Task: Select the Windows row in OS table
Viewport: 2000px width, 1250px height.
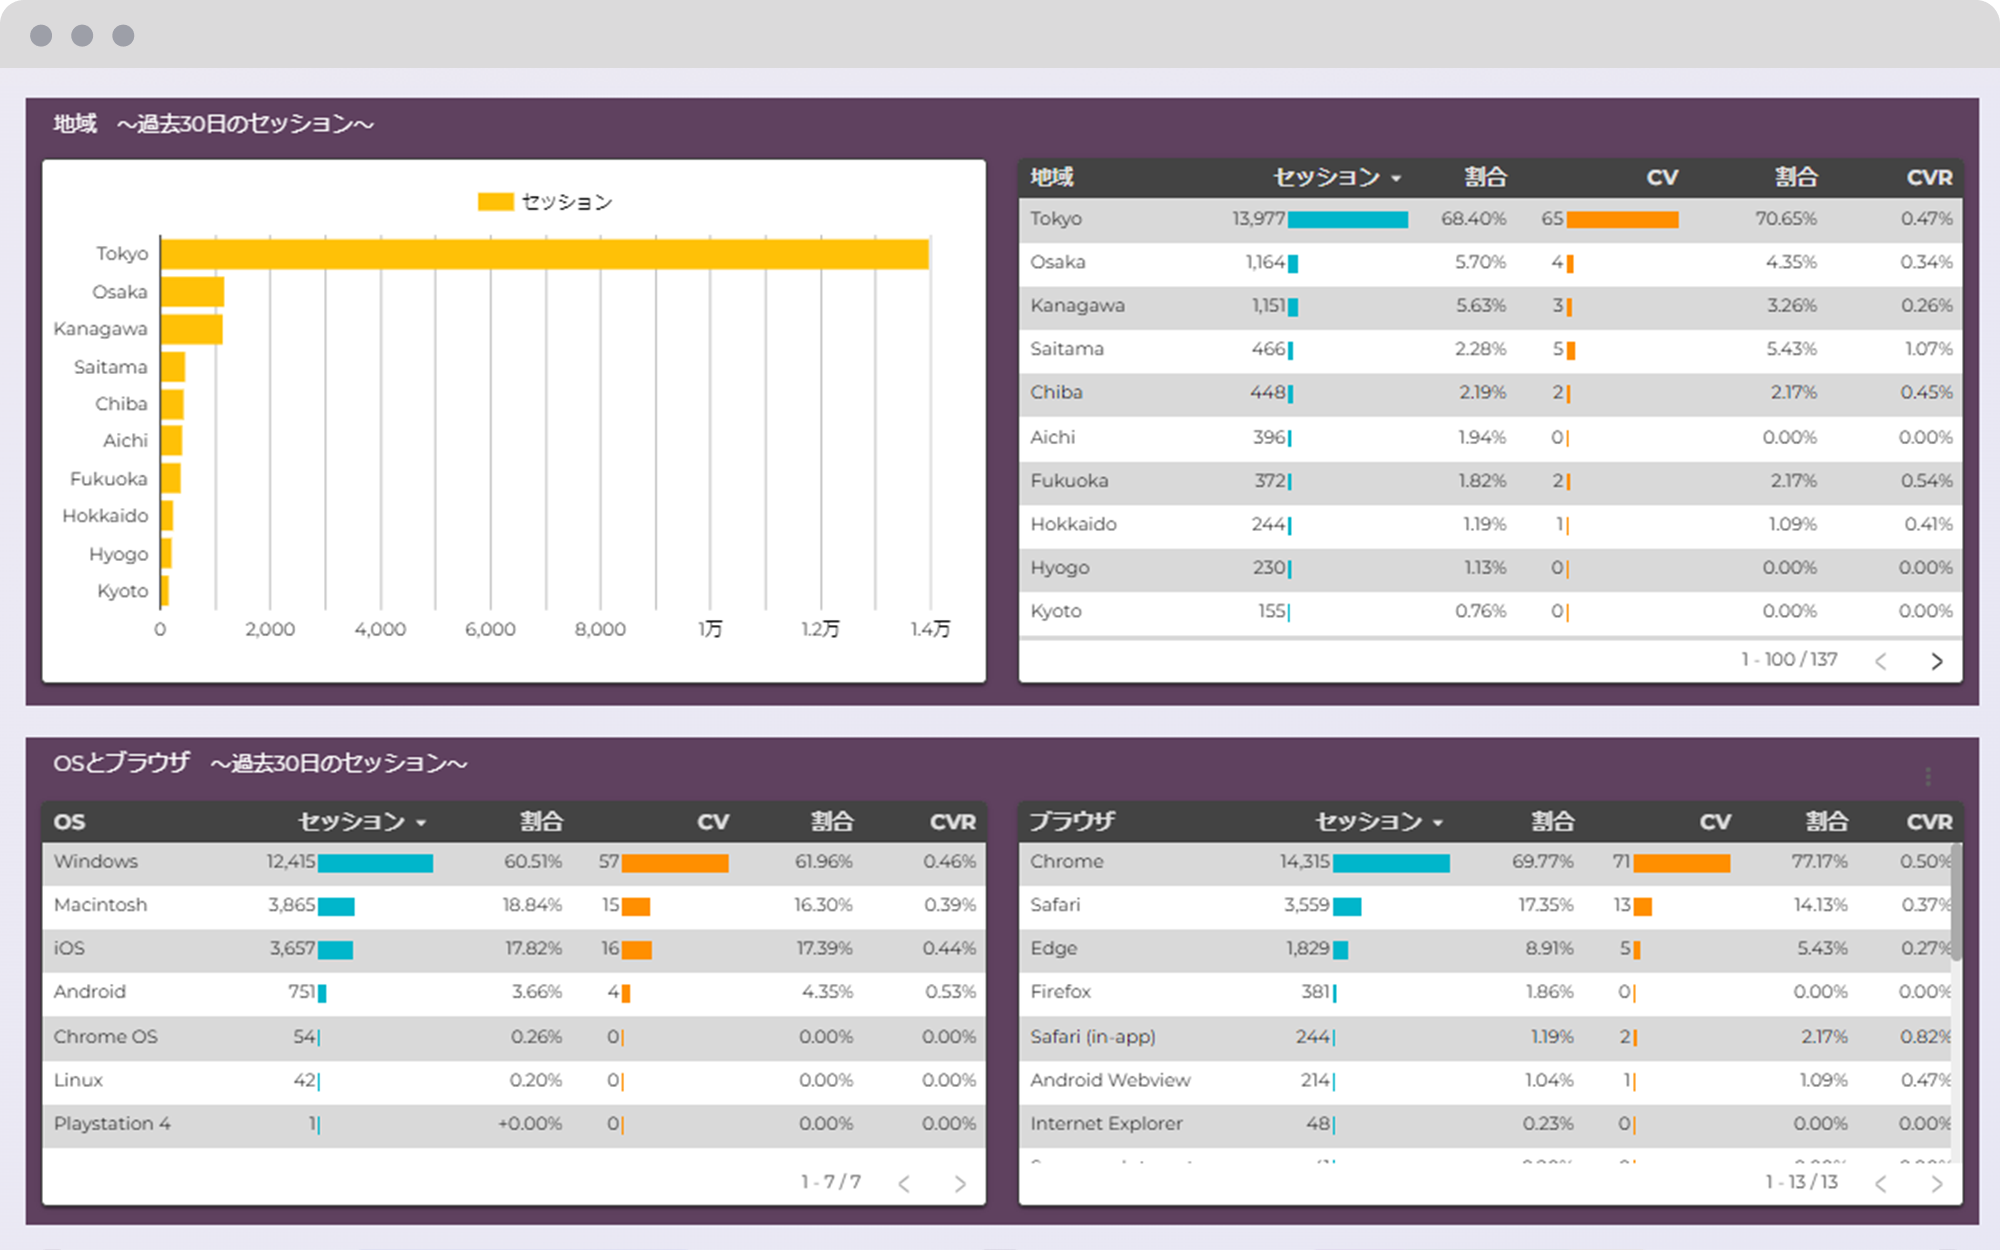Action: pyautogui.click(x=96, y=862)
